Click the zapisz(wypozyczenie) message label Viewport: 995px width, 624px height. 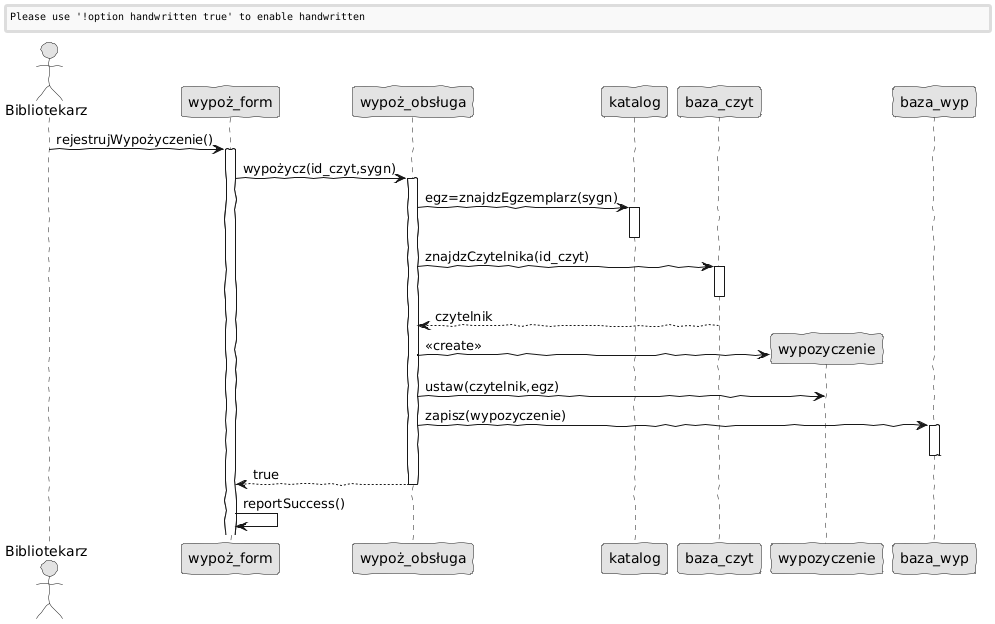(x=495, y=416)
